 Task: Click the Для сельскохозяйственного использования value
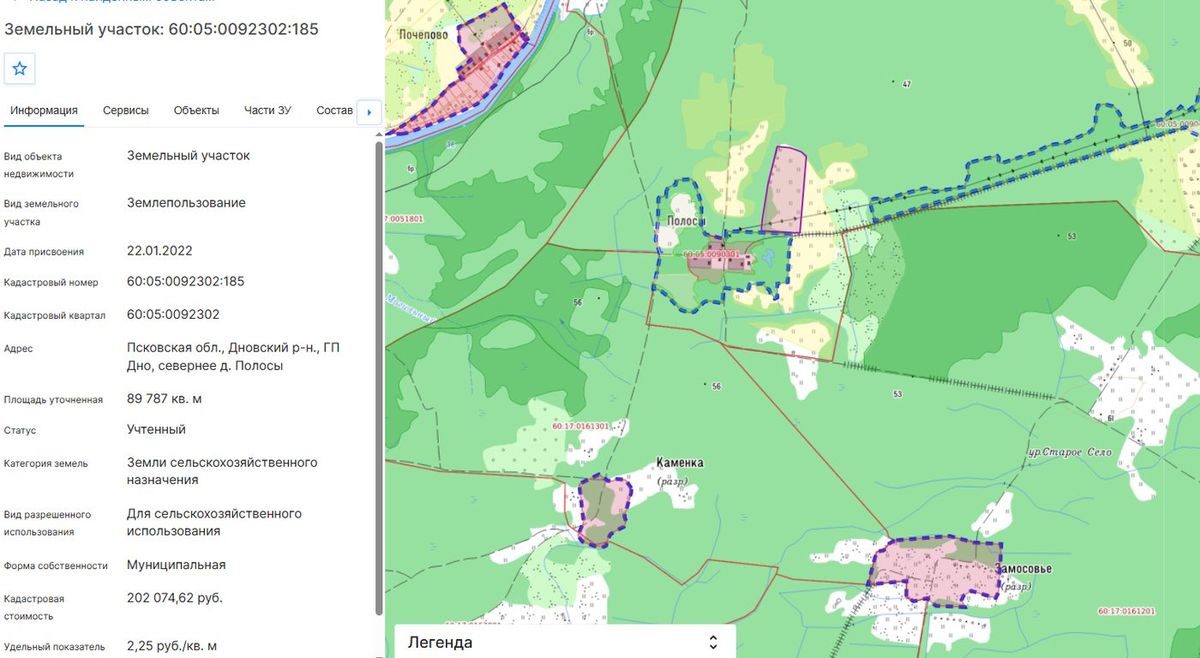tap(214, 522)
